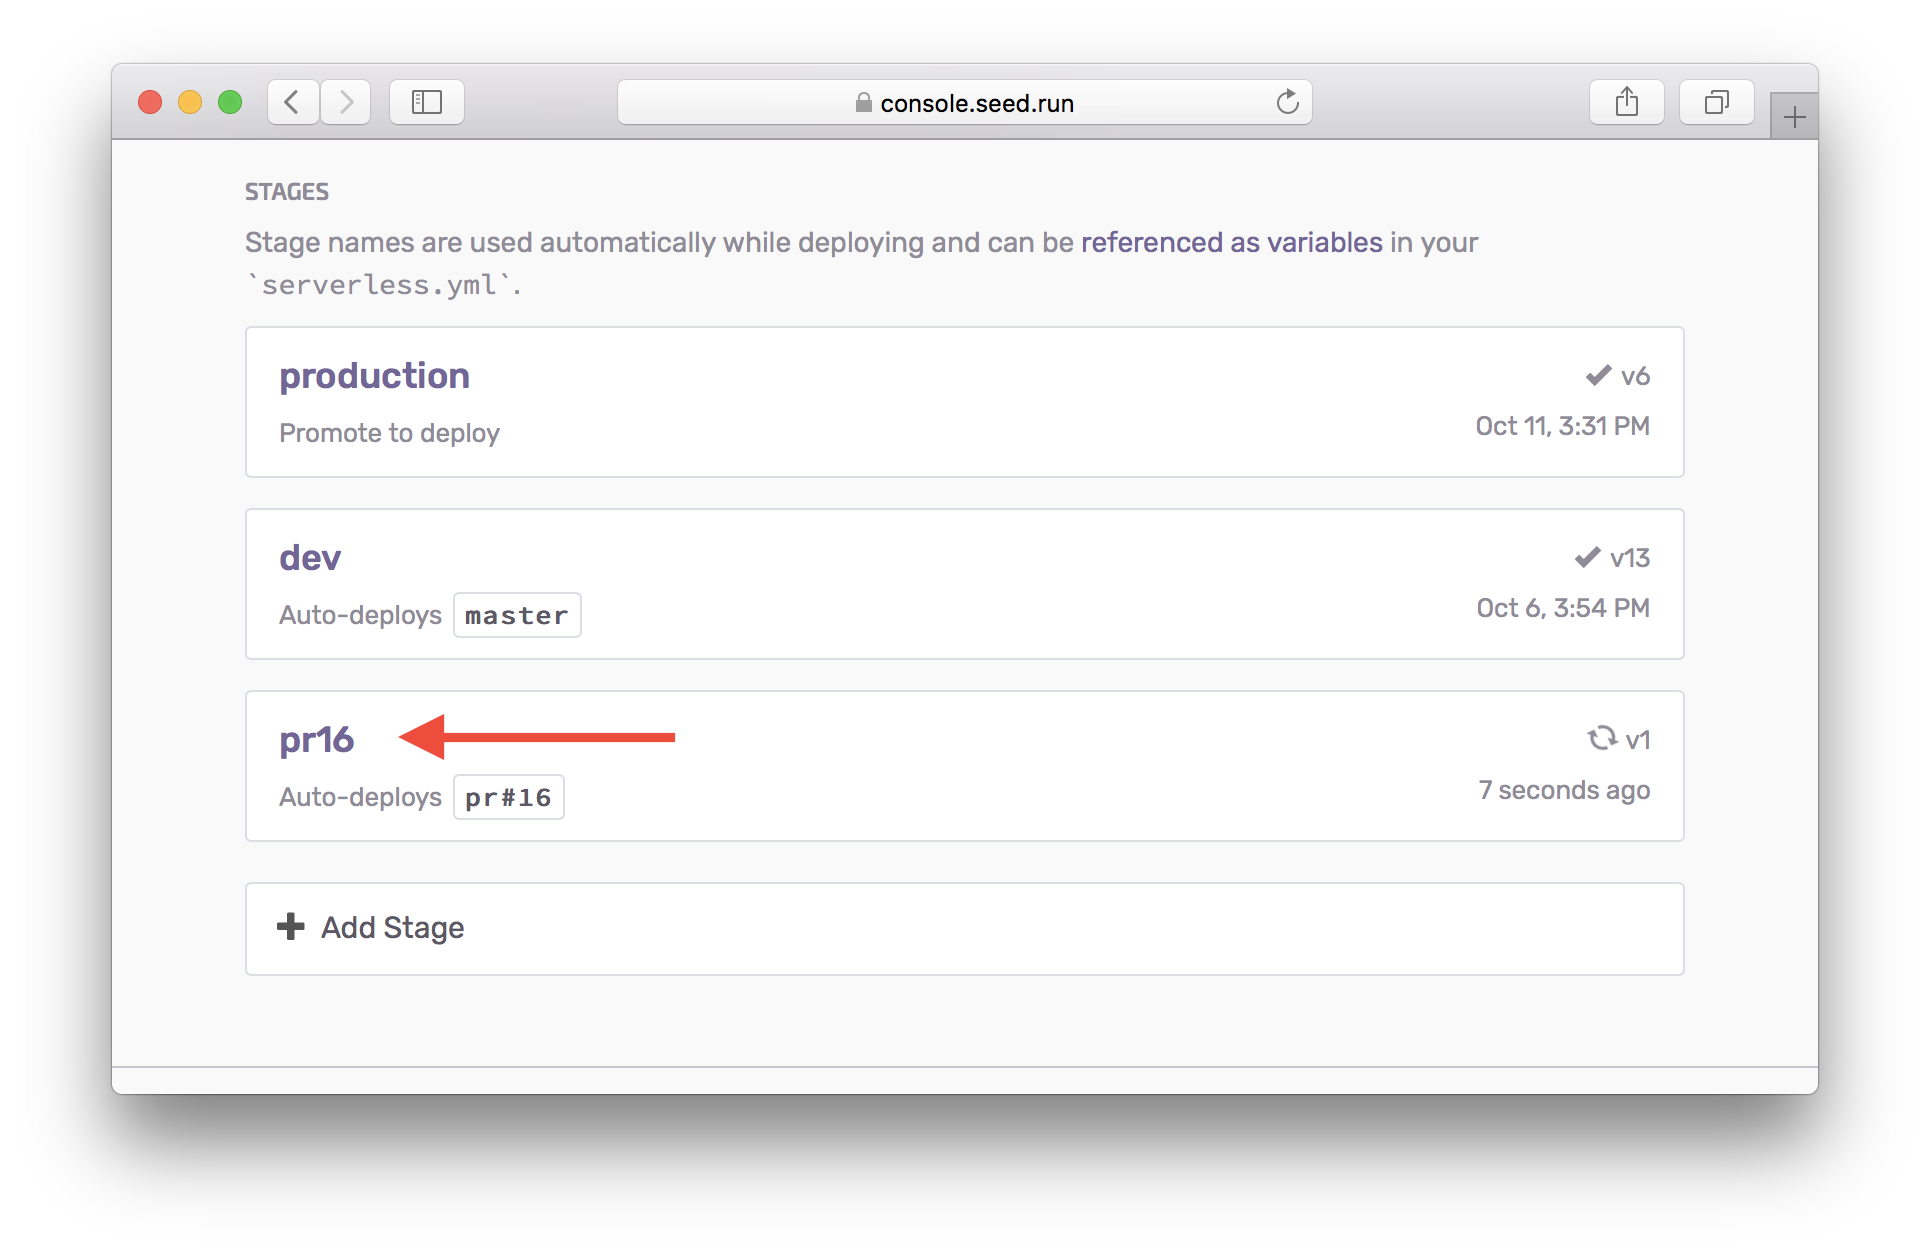Click the red arrow pointing at pr16
1930x1254 pixels.
pyautogui.click(x=537, y=739)
